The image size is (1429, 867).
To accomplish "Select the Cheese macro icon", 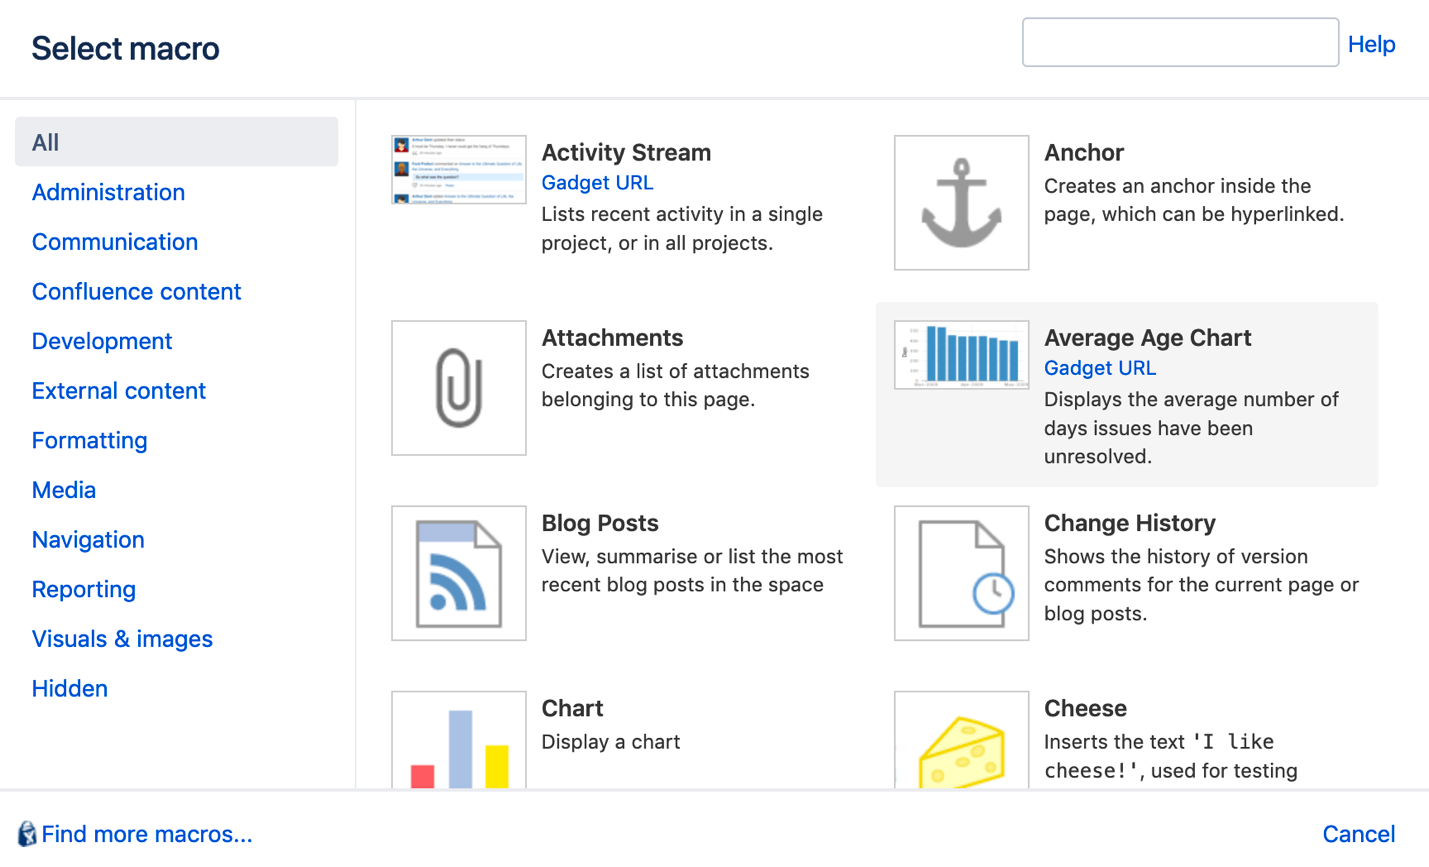I will click(961, 740).
